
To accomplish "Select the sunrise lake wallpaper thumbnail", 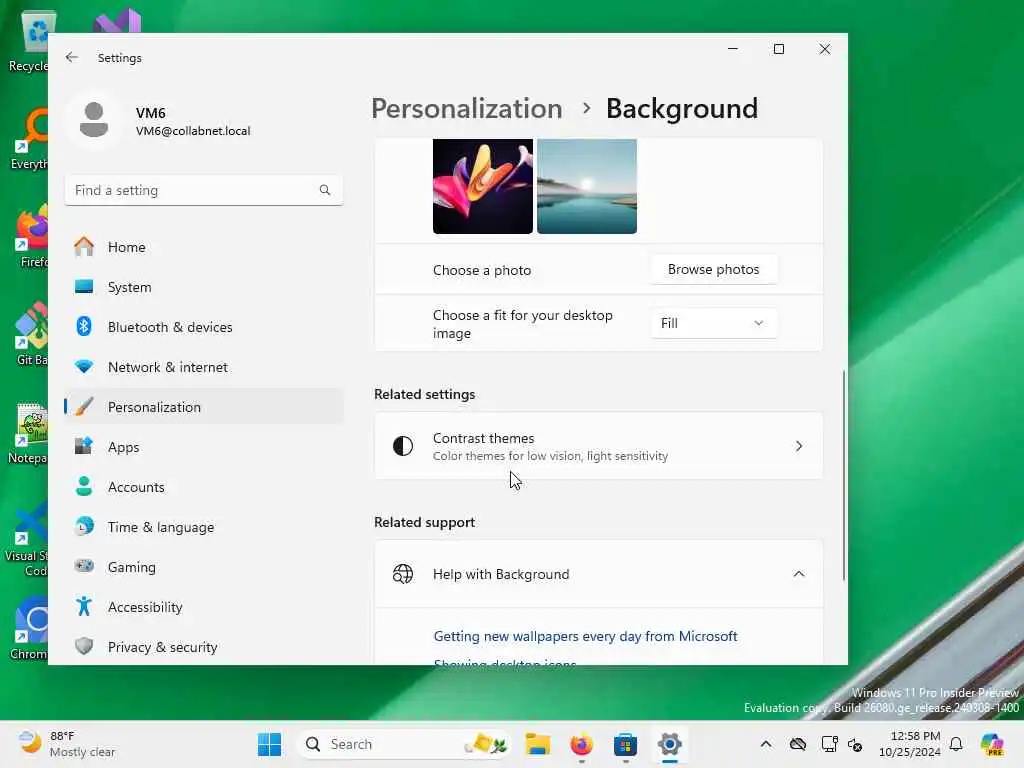I will (x=586, y=186).
